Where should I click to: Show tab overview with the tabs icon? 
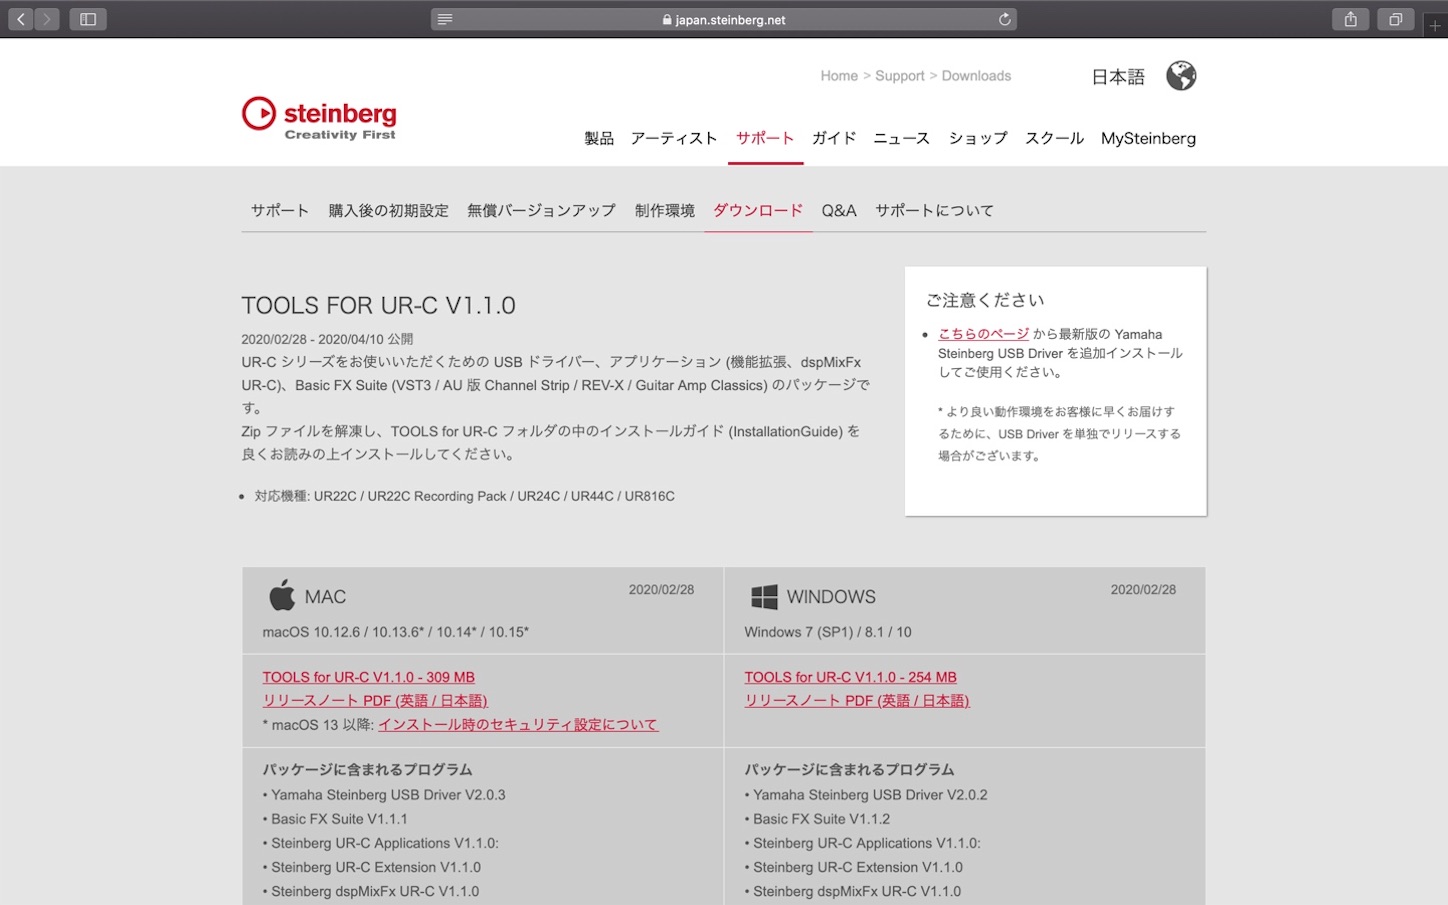coord(1395,18)
